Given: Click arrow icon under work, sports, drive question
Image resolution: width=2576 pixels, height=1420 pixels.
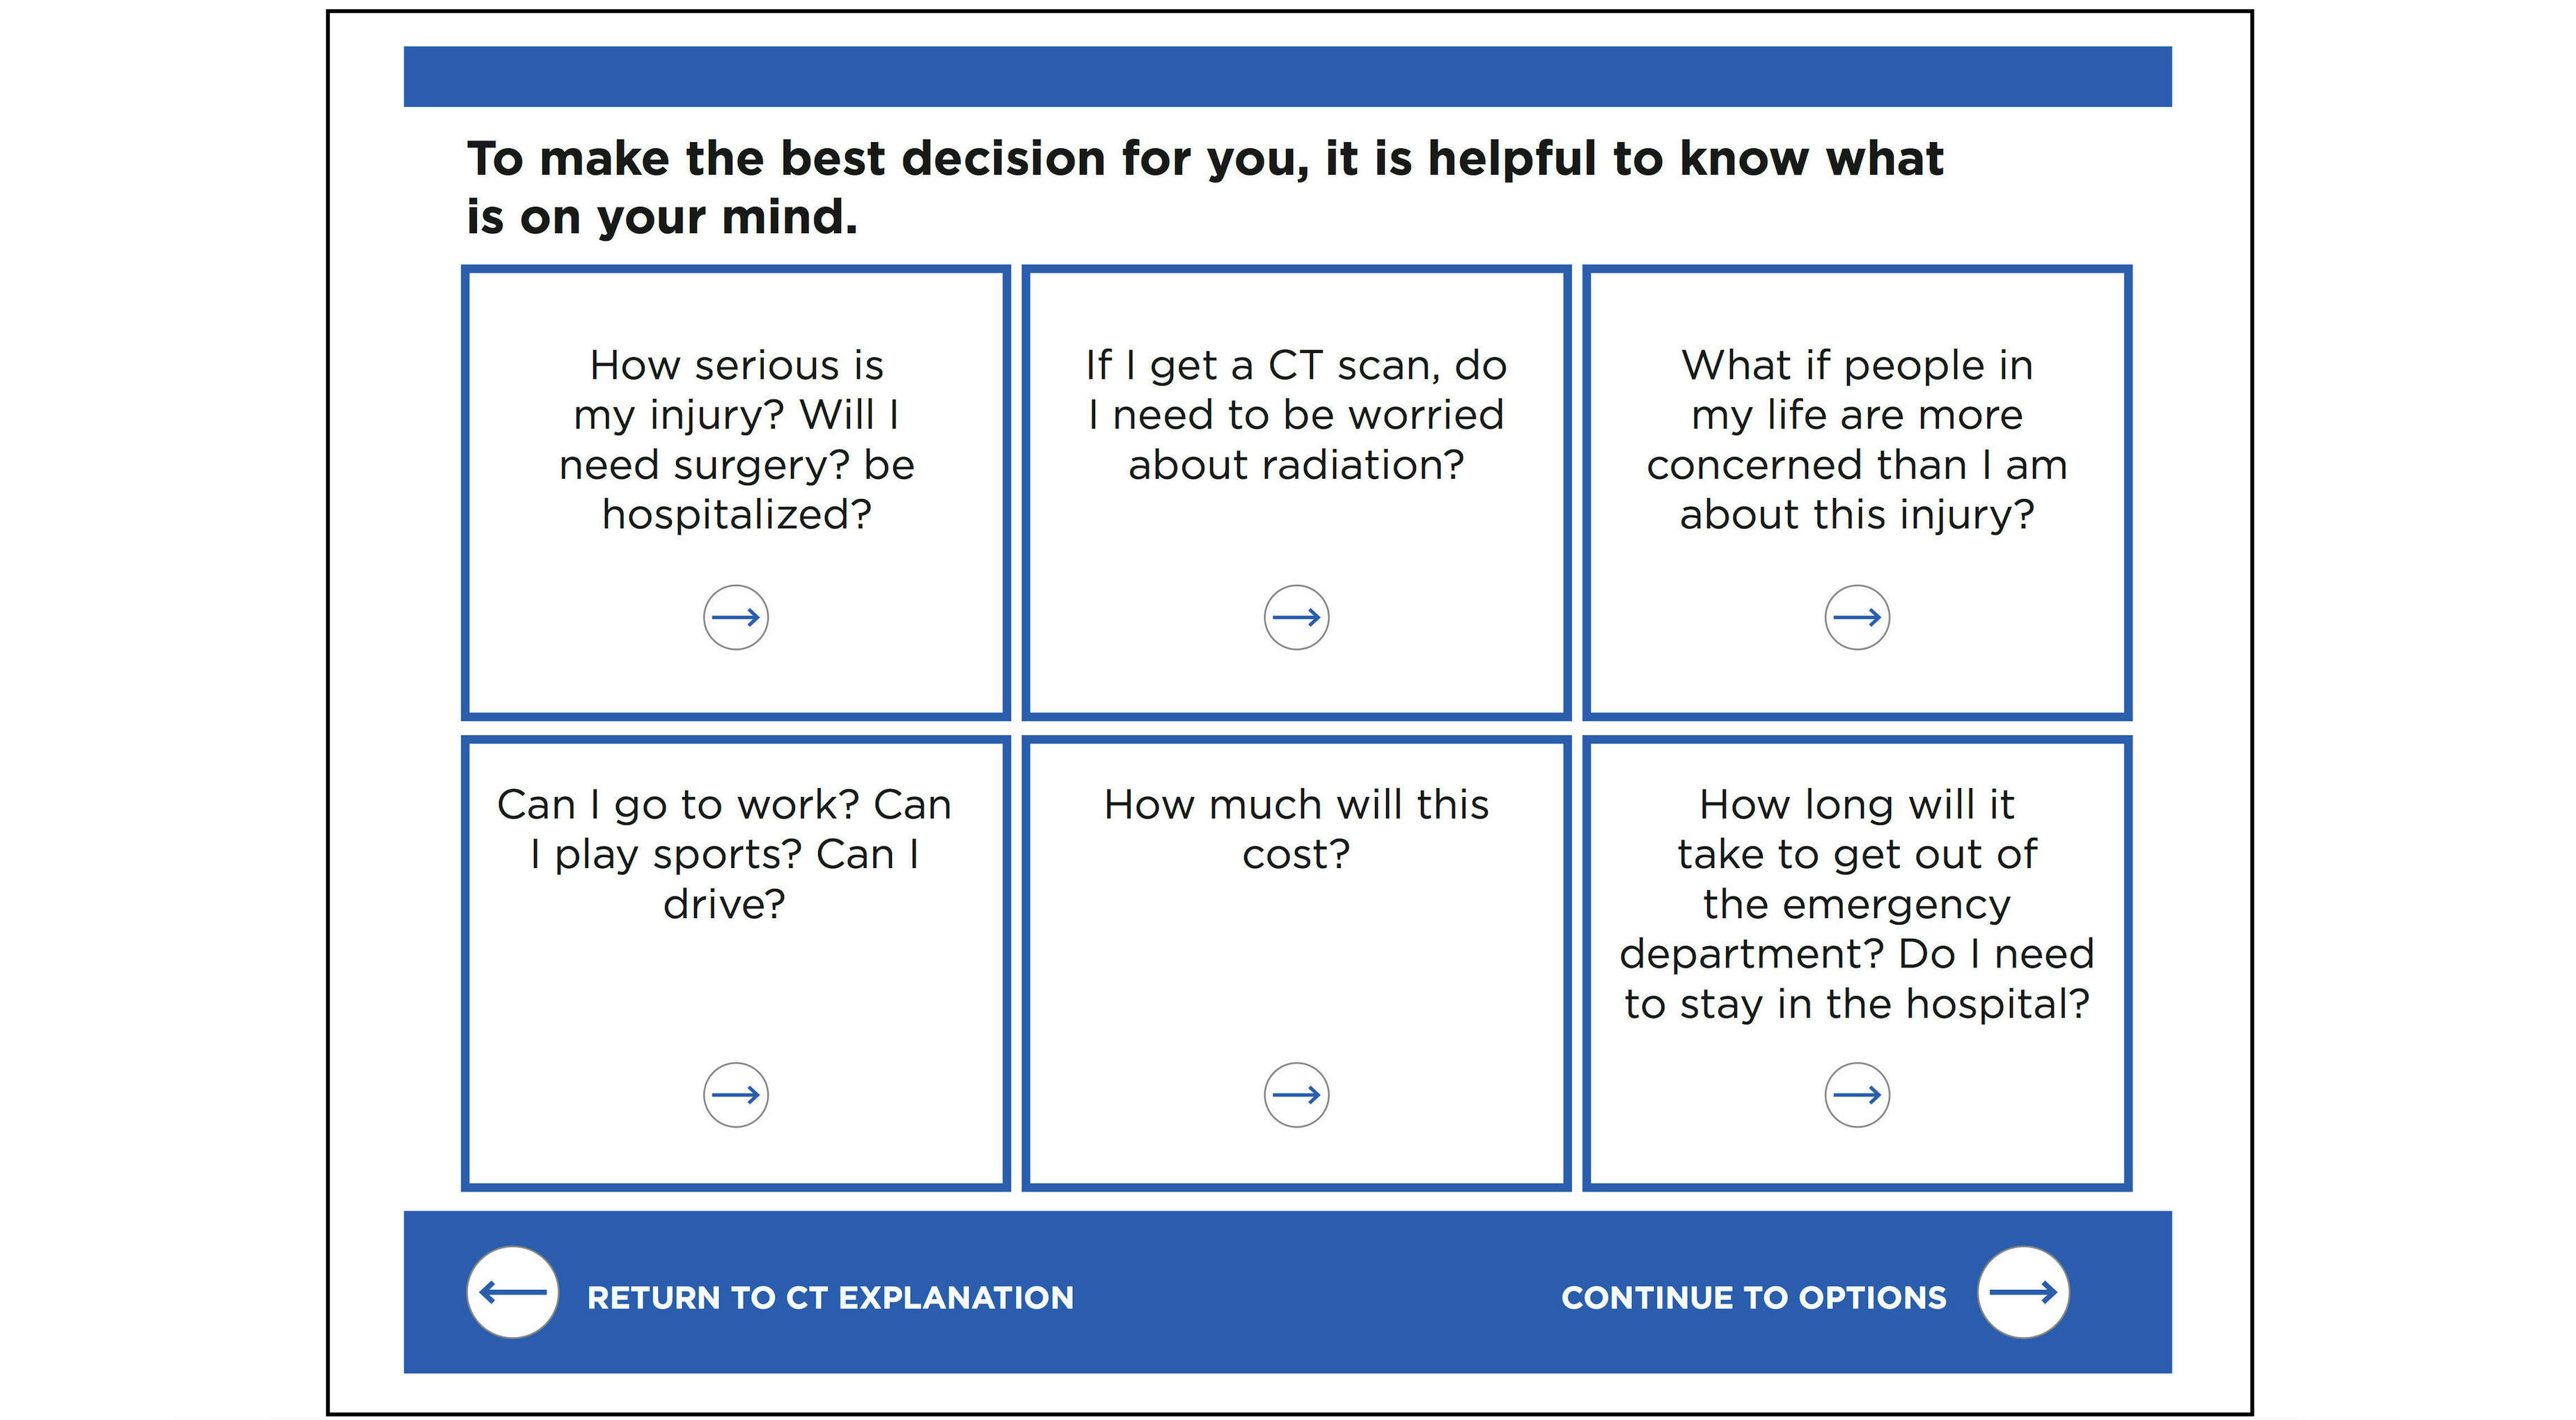Looking at the screenshot, I should pos(735,1094).
